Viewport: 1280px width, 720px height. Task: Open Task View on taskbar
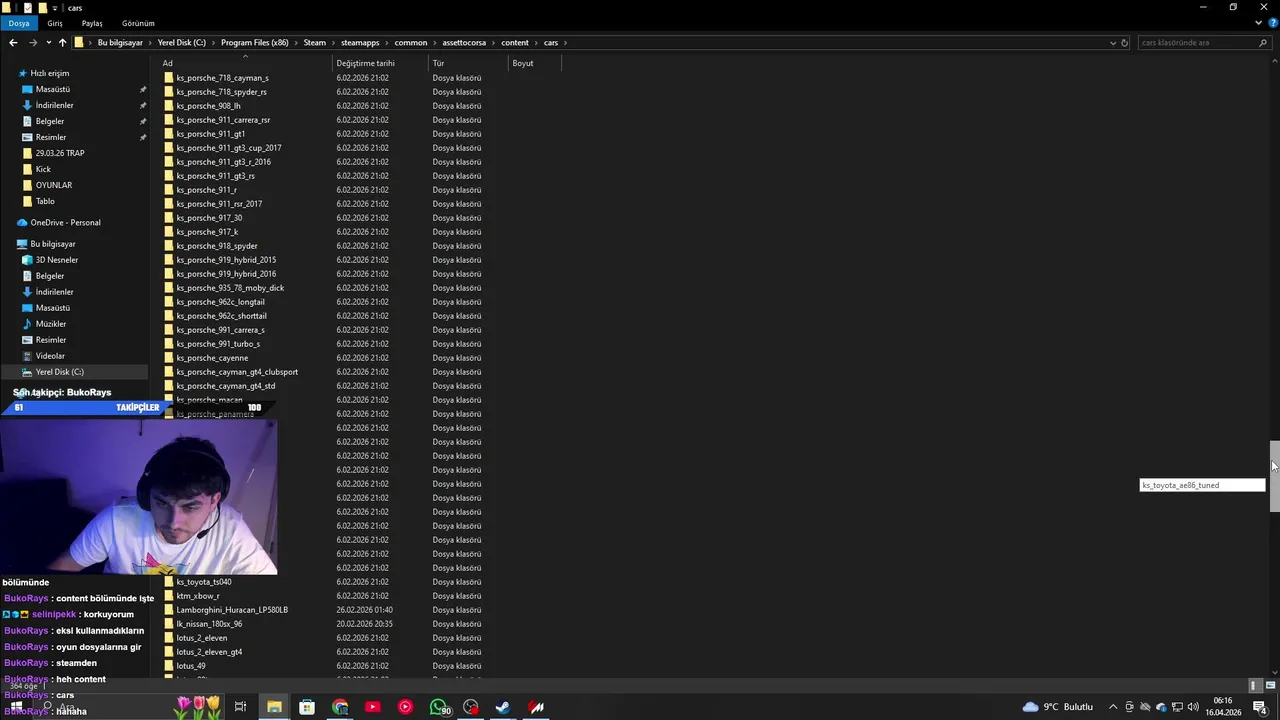(240, 707)
